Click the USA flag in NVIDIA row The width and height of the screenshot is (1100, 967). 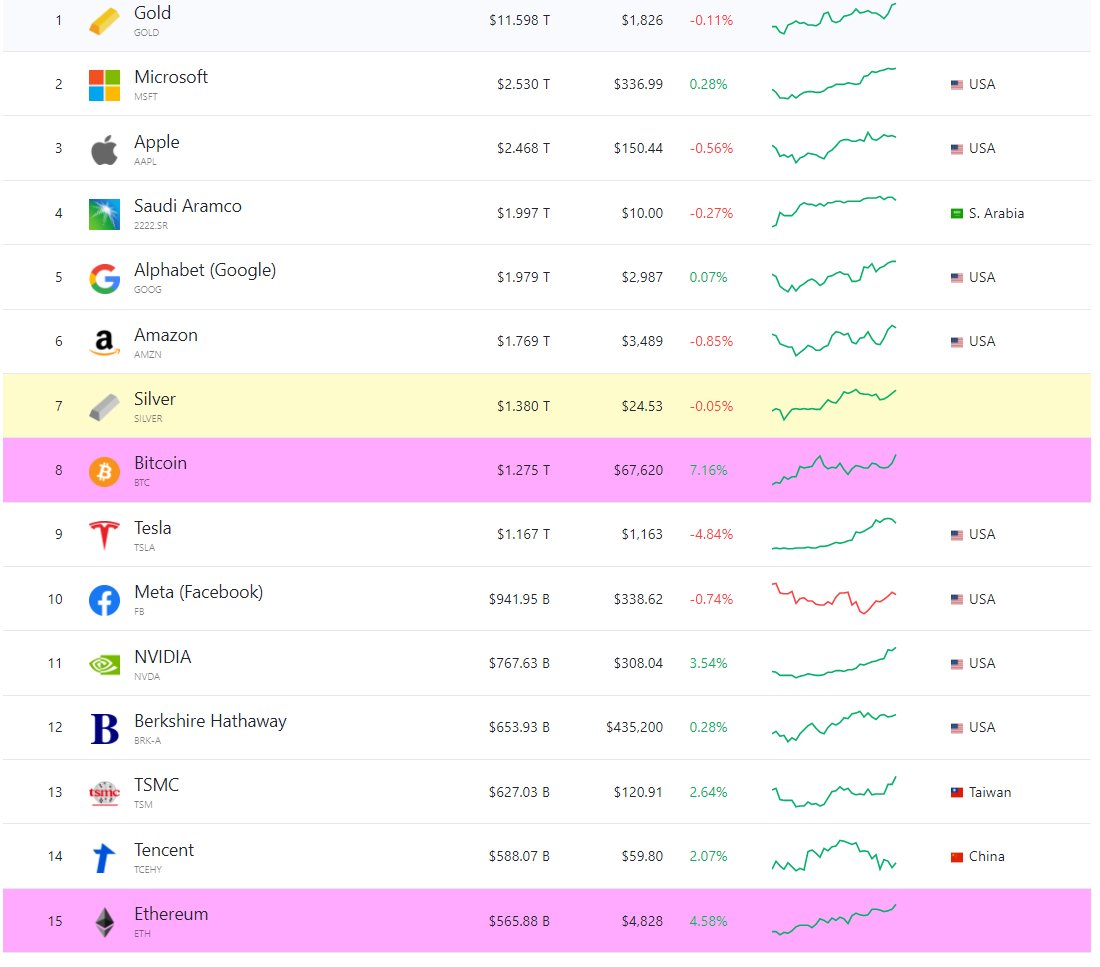point(956,664)
